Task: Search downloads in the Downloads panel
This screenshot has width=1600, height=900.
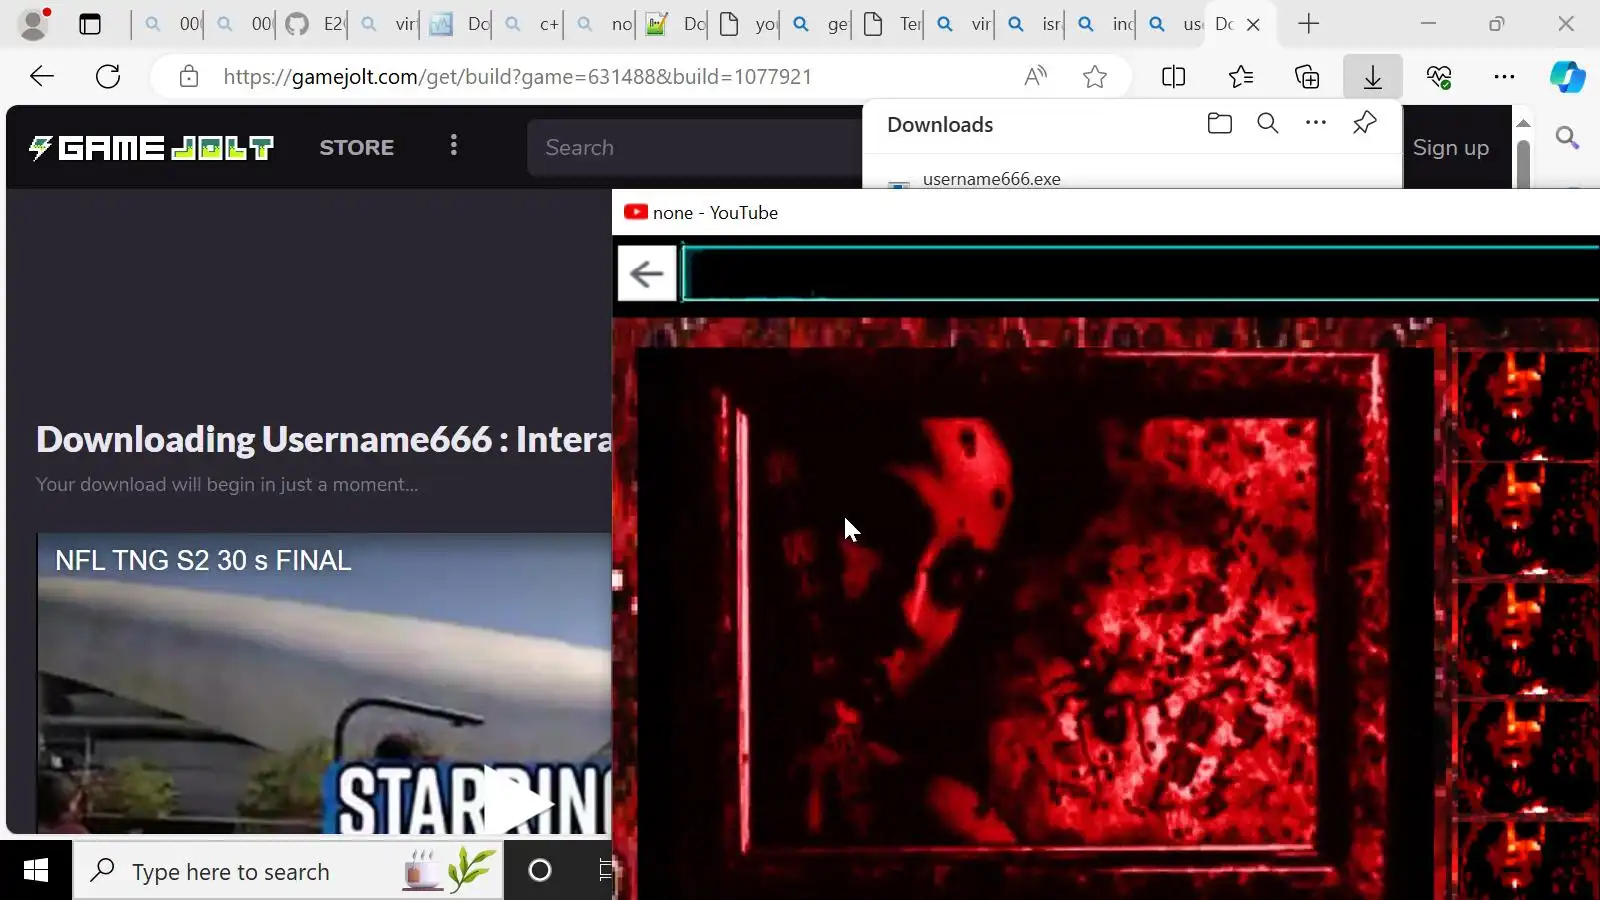Action: [1267, 123]
